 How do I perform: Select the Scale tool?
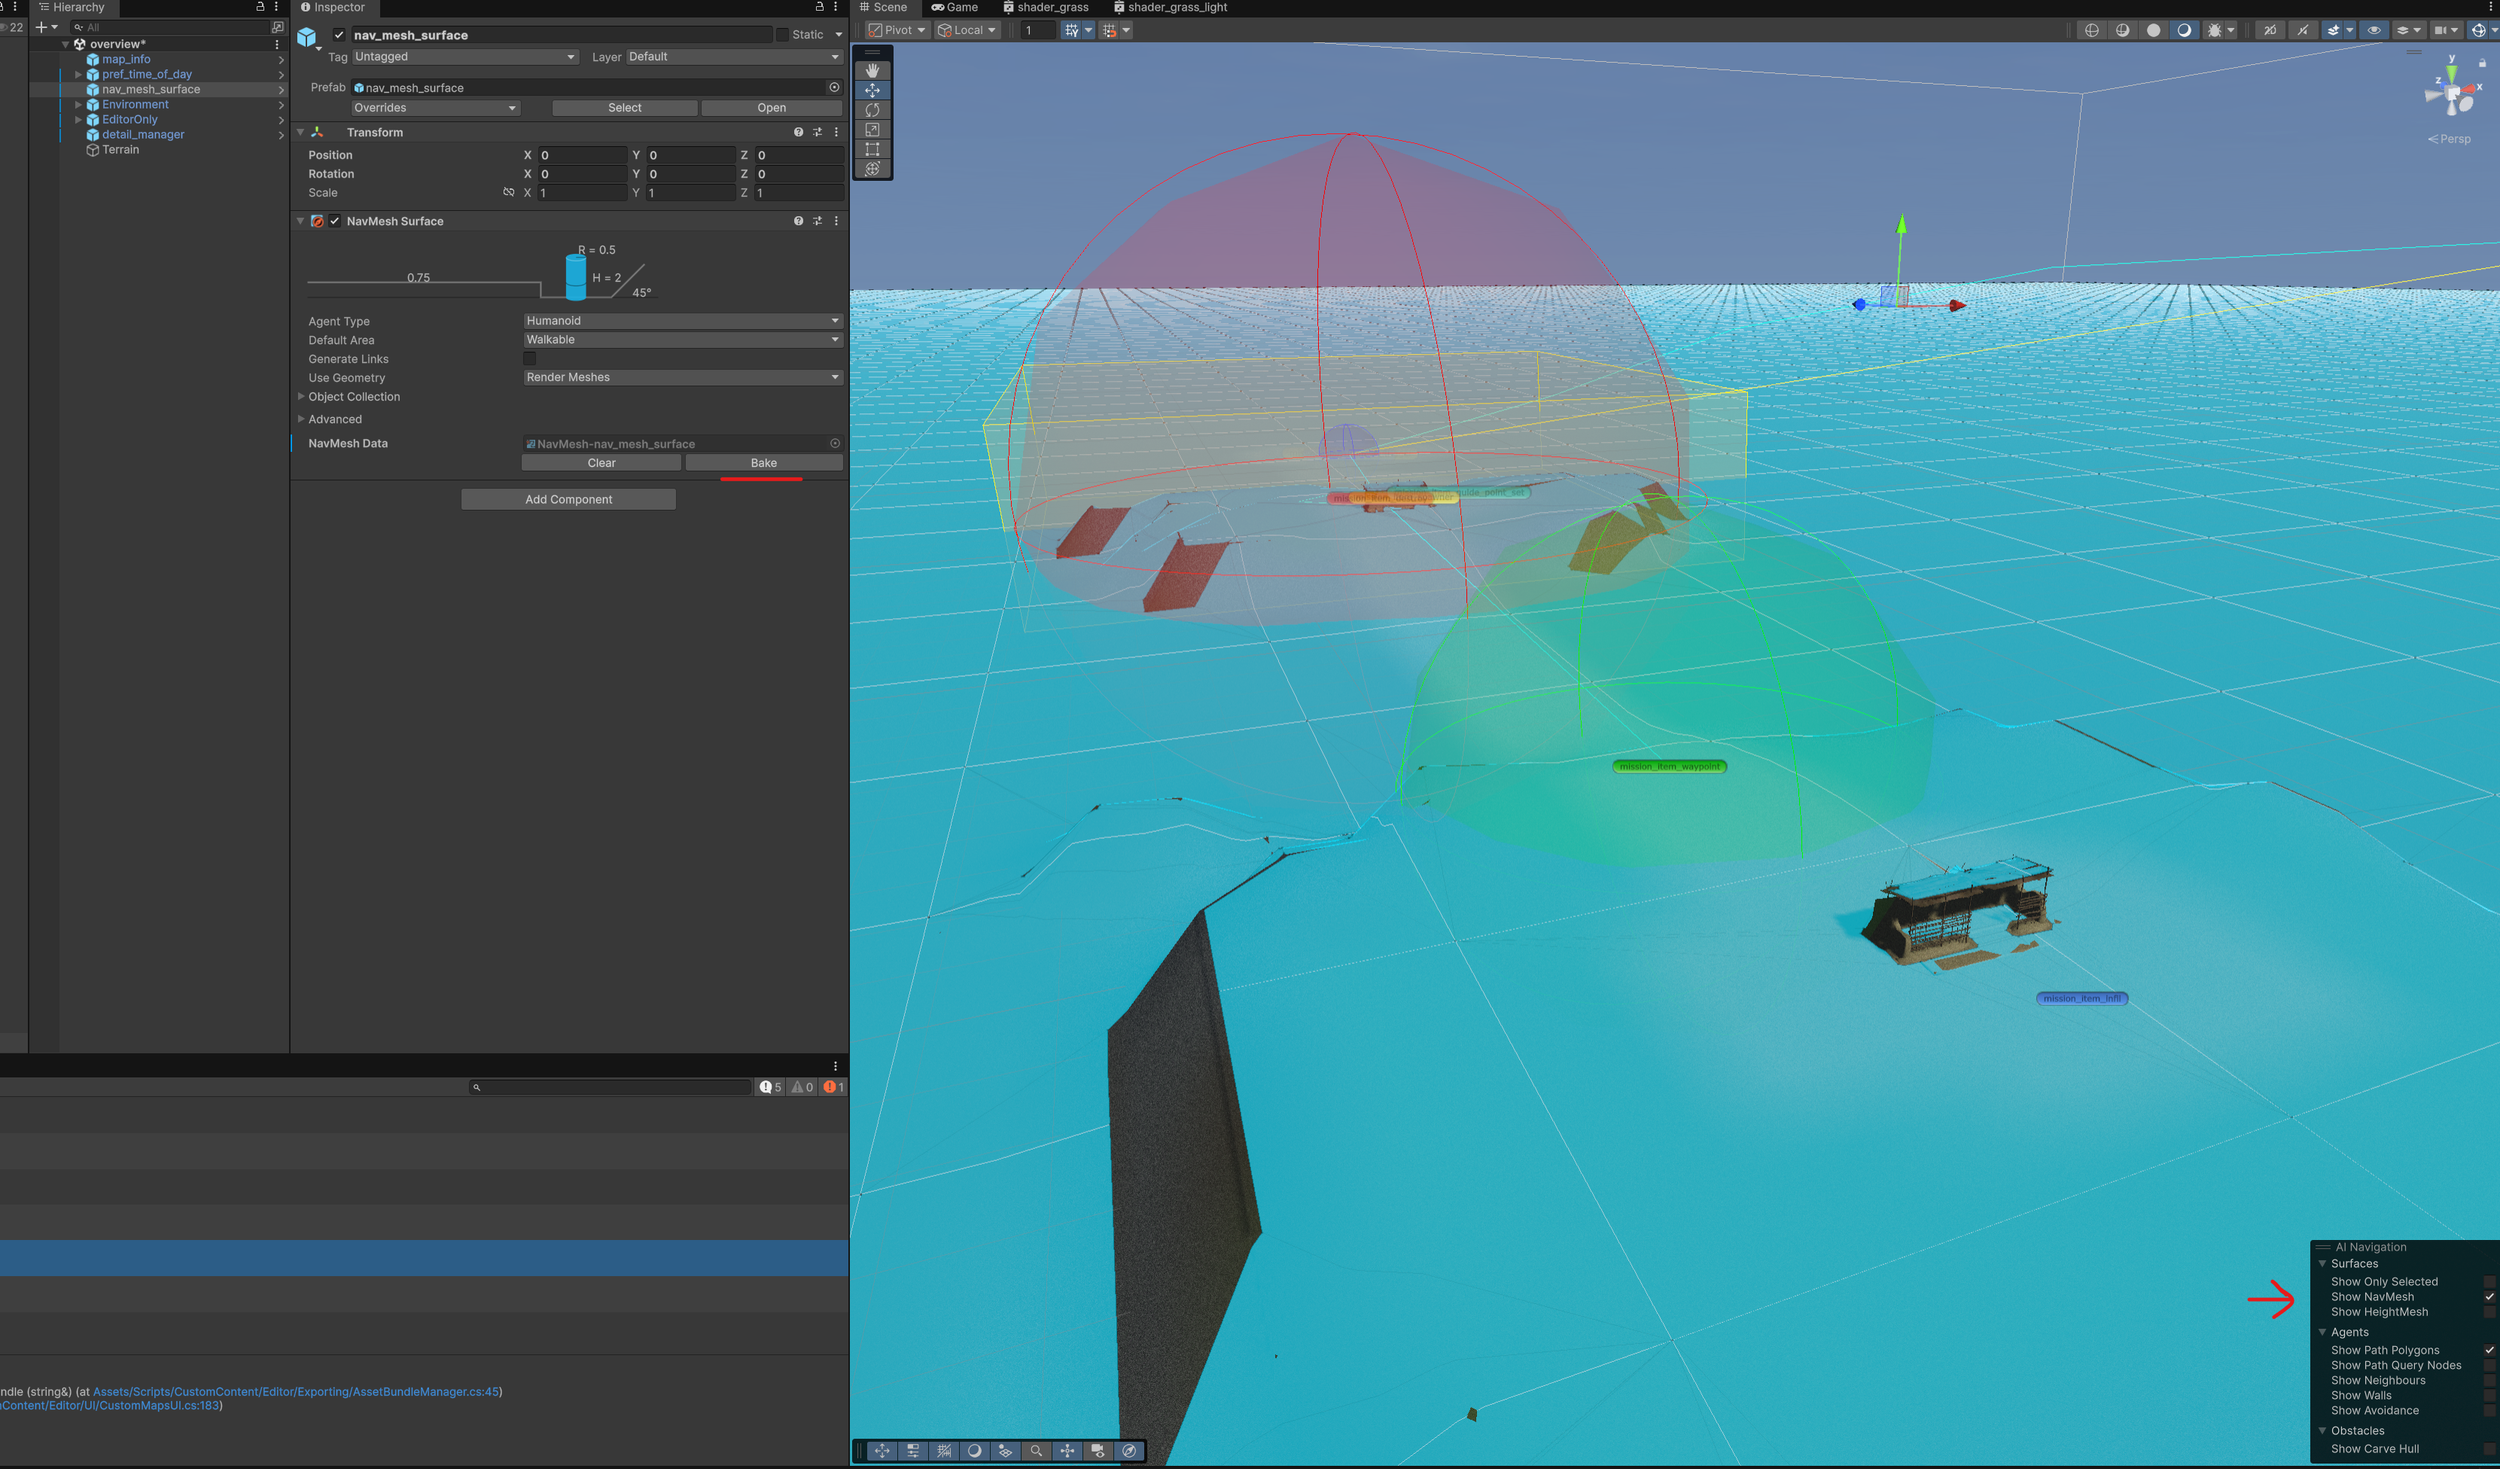point(872,130)
